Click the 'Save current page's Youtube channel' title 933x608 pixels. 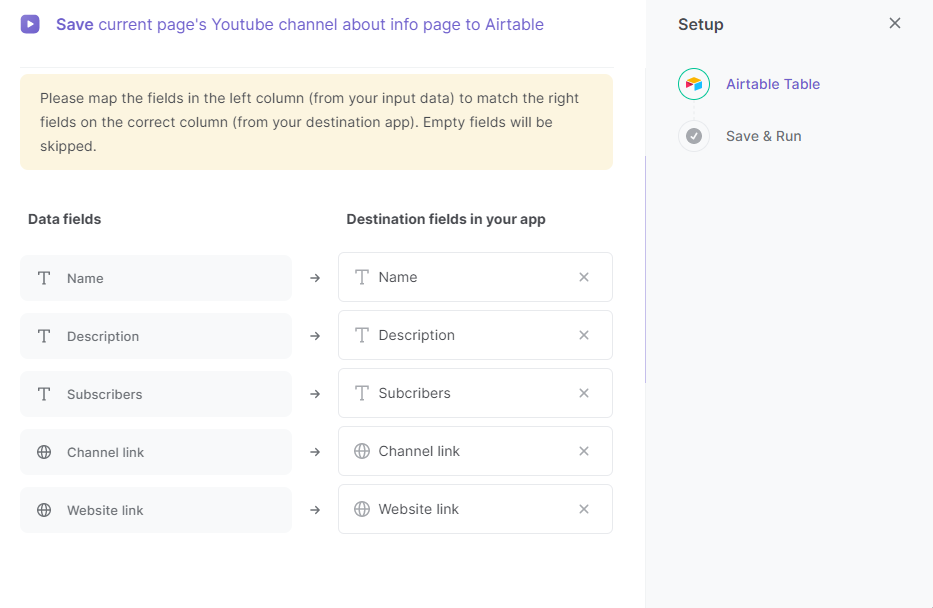pos(300,24)
